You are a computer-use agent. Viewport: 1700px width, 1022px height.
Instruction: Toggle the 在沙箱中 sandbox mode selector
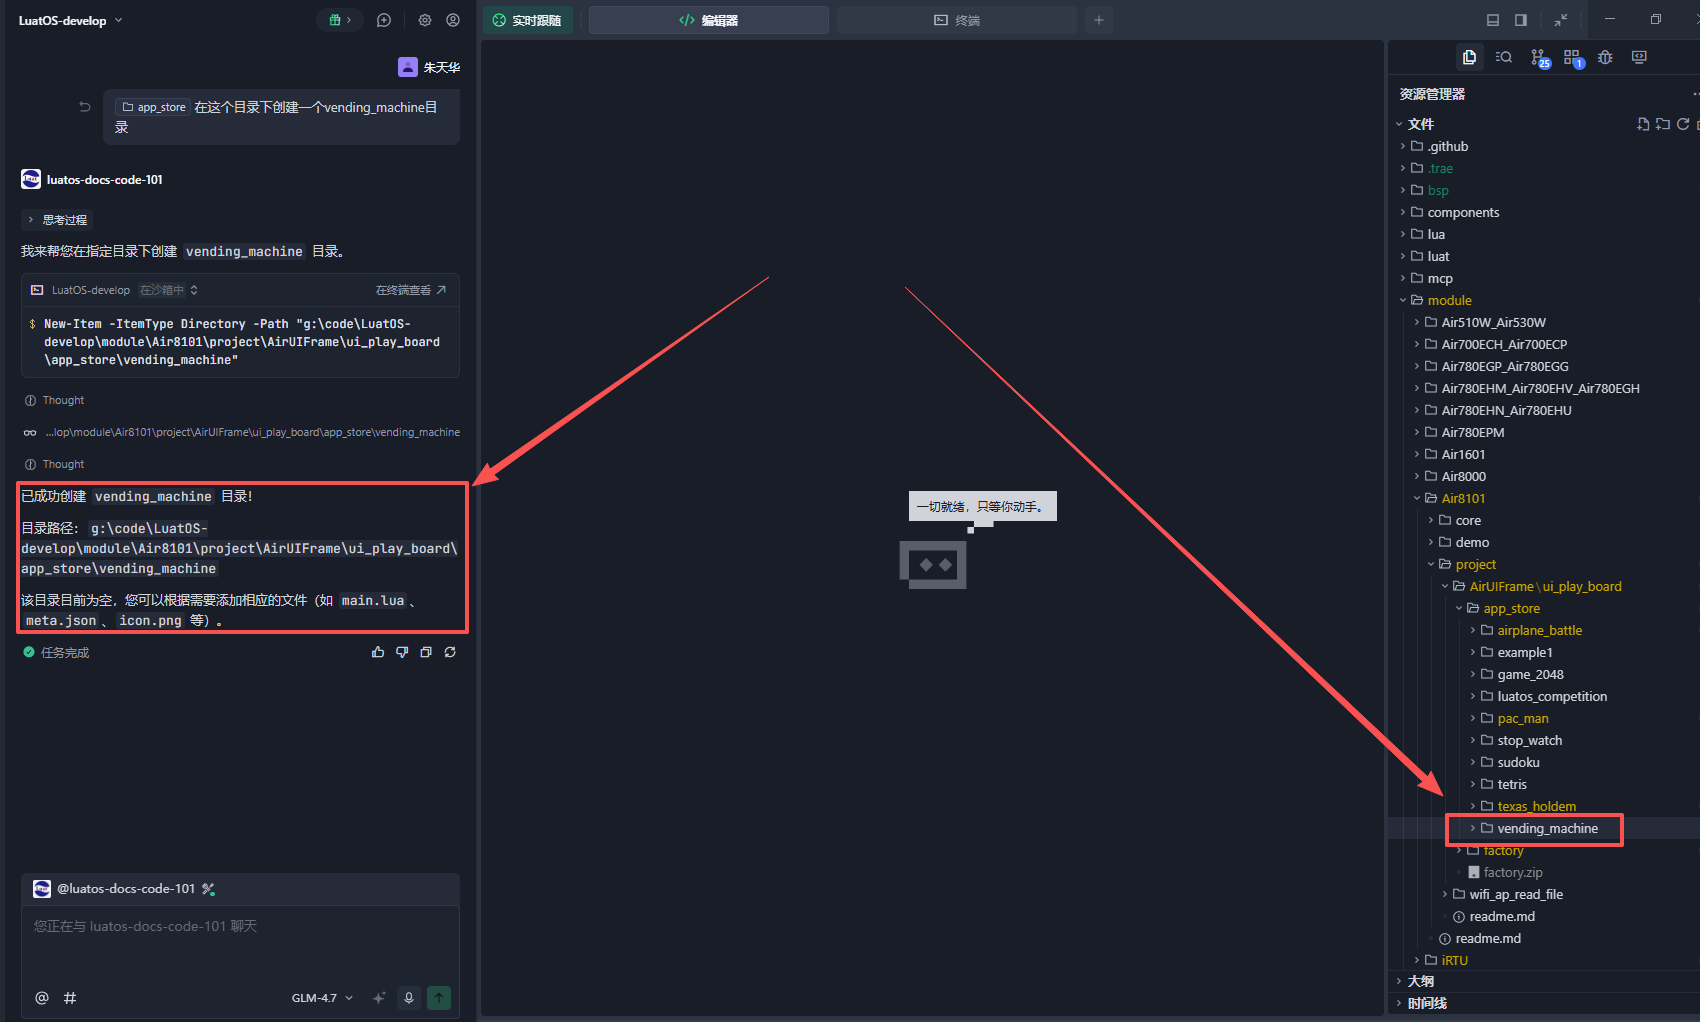(x=168, y=290)
